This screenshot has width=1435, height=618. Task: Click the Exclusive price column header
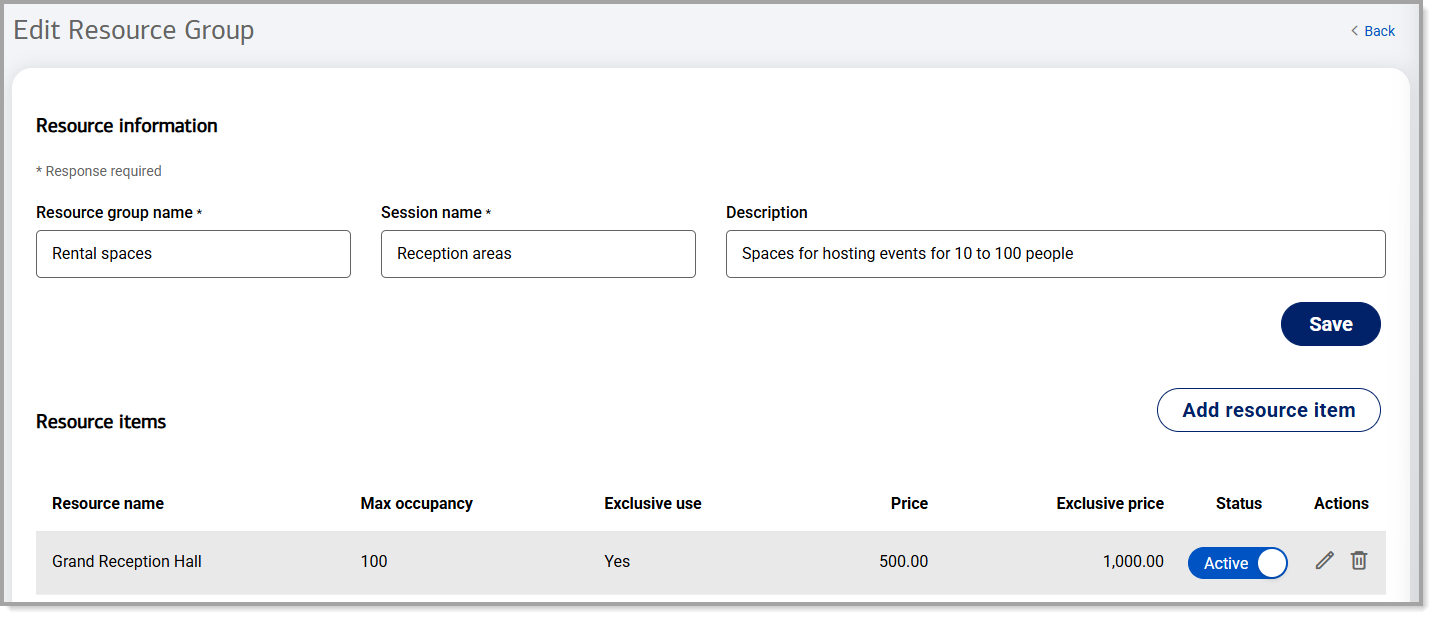click(x=1110, y=504)
